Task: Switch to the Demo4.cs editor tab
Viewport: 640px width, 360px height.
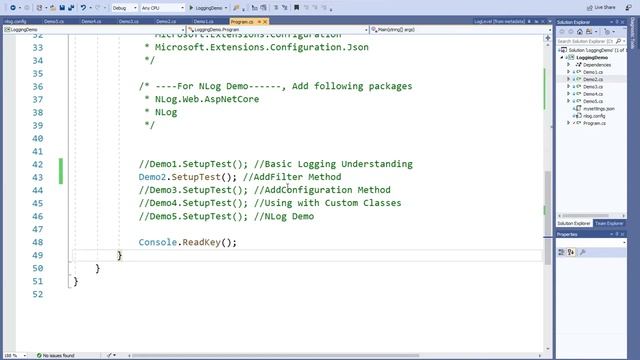Action: pyautogui.click(x=91, y=22)
